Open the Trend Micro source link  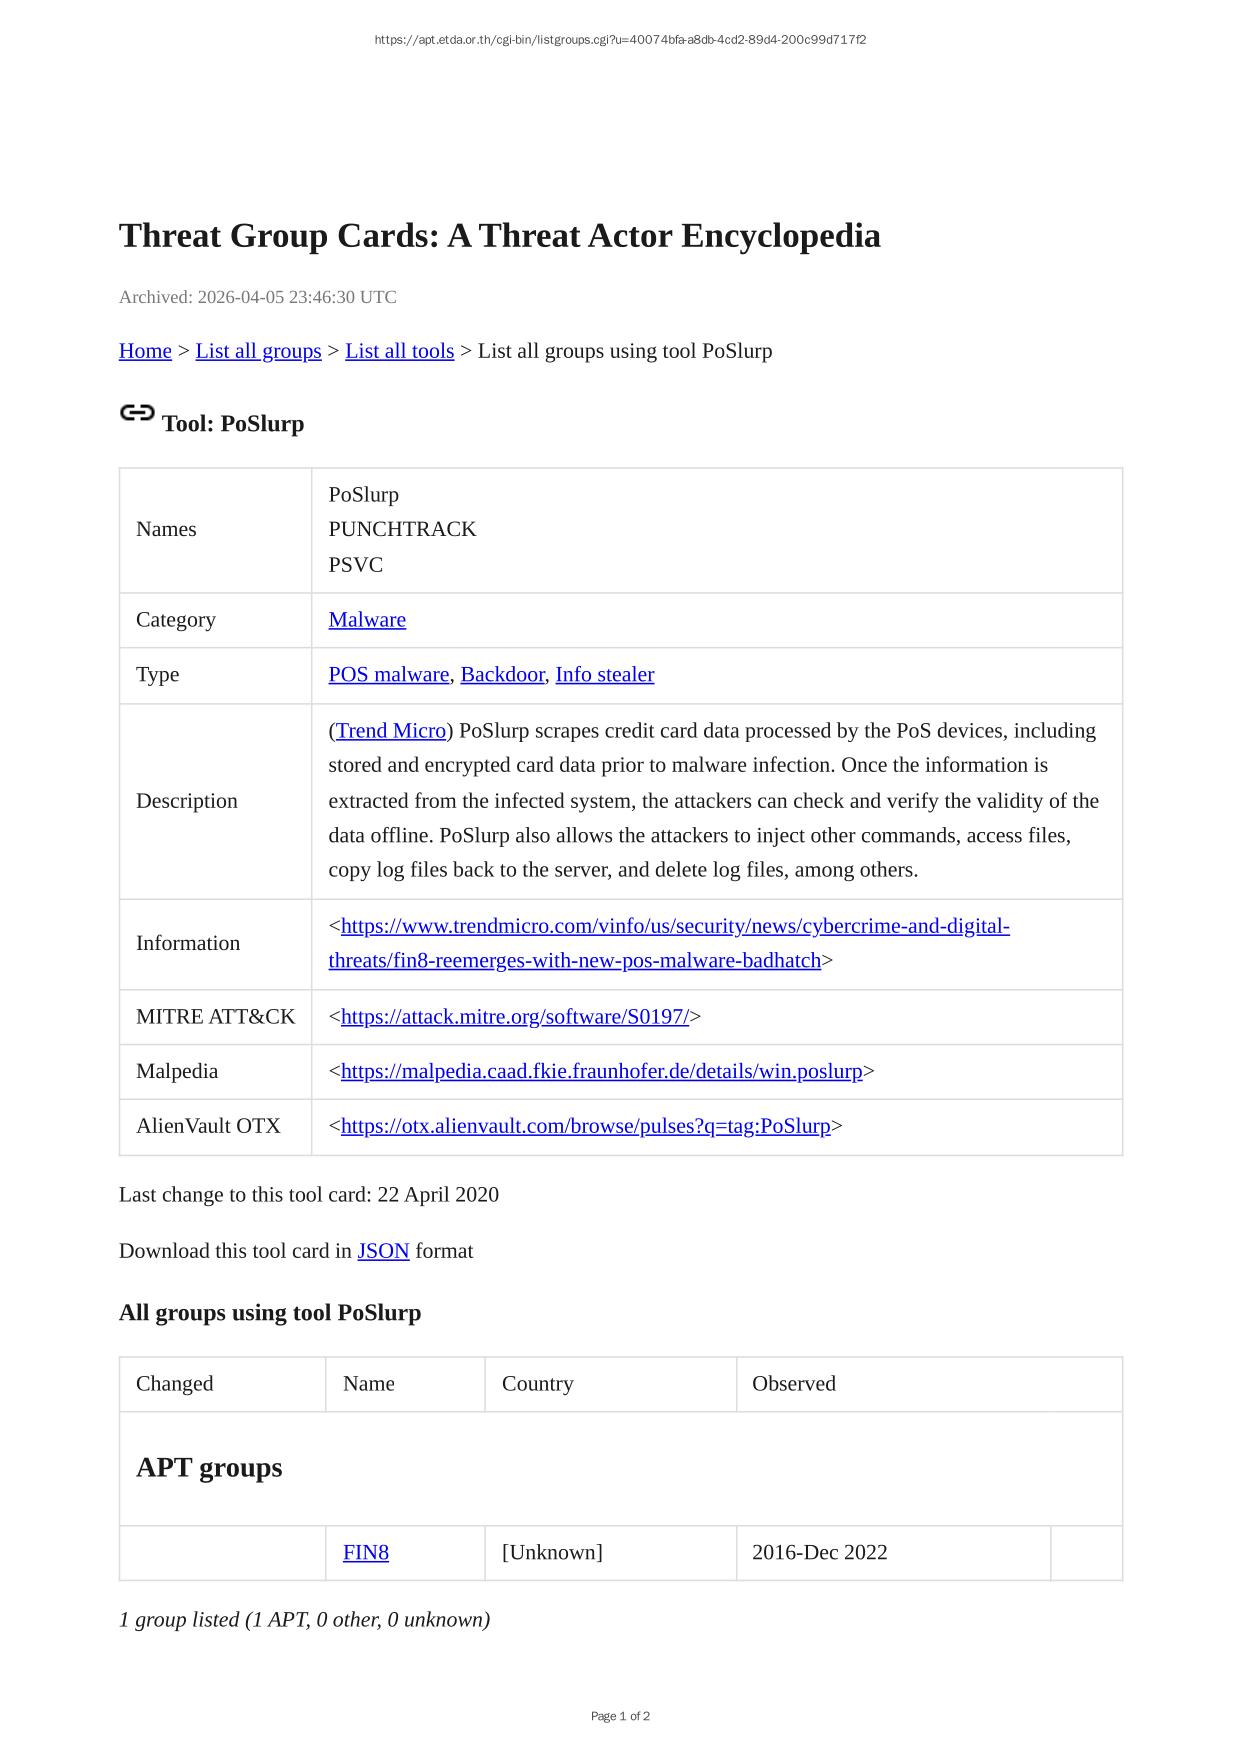click(391, 731)
